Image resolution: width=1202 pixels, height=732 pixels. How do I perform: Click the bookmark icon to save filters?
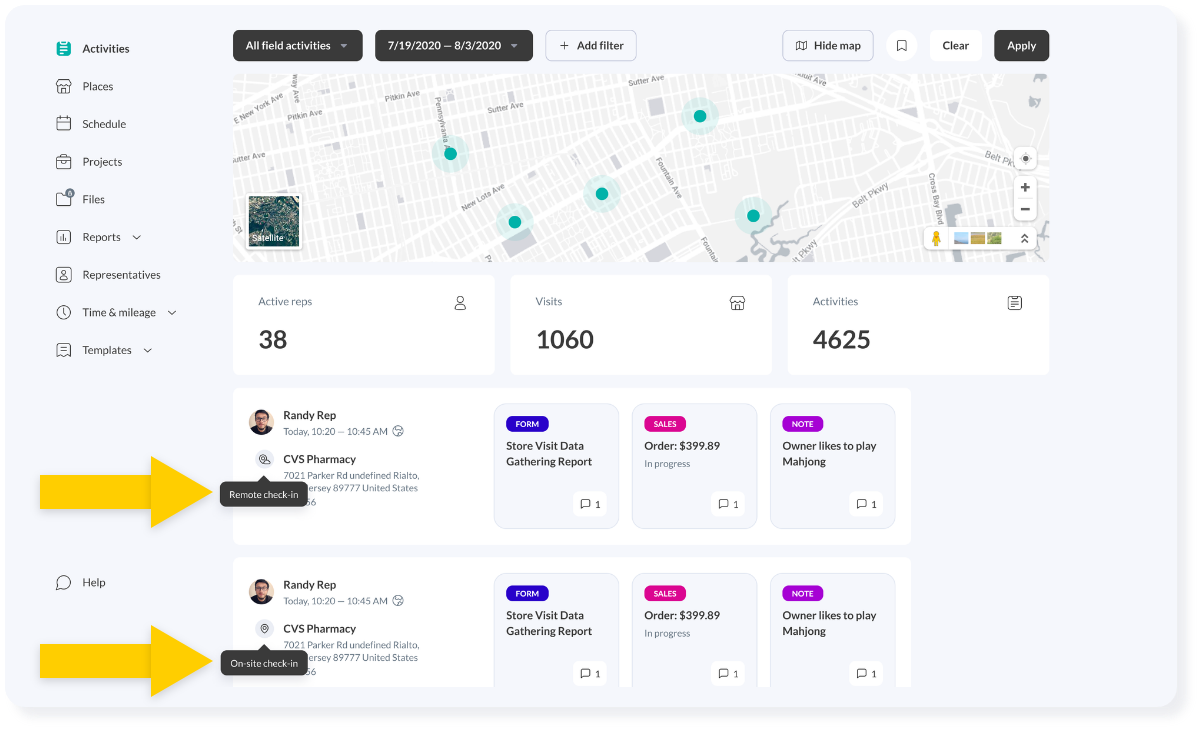[901, 45]
